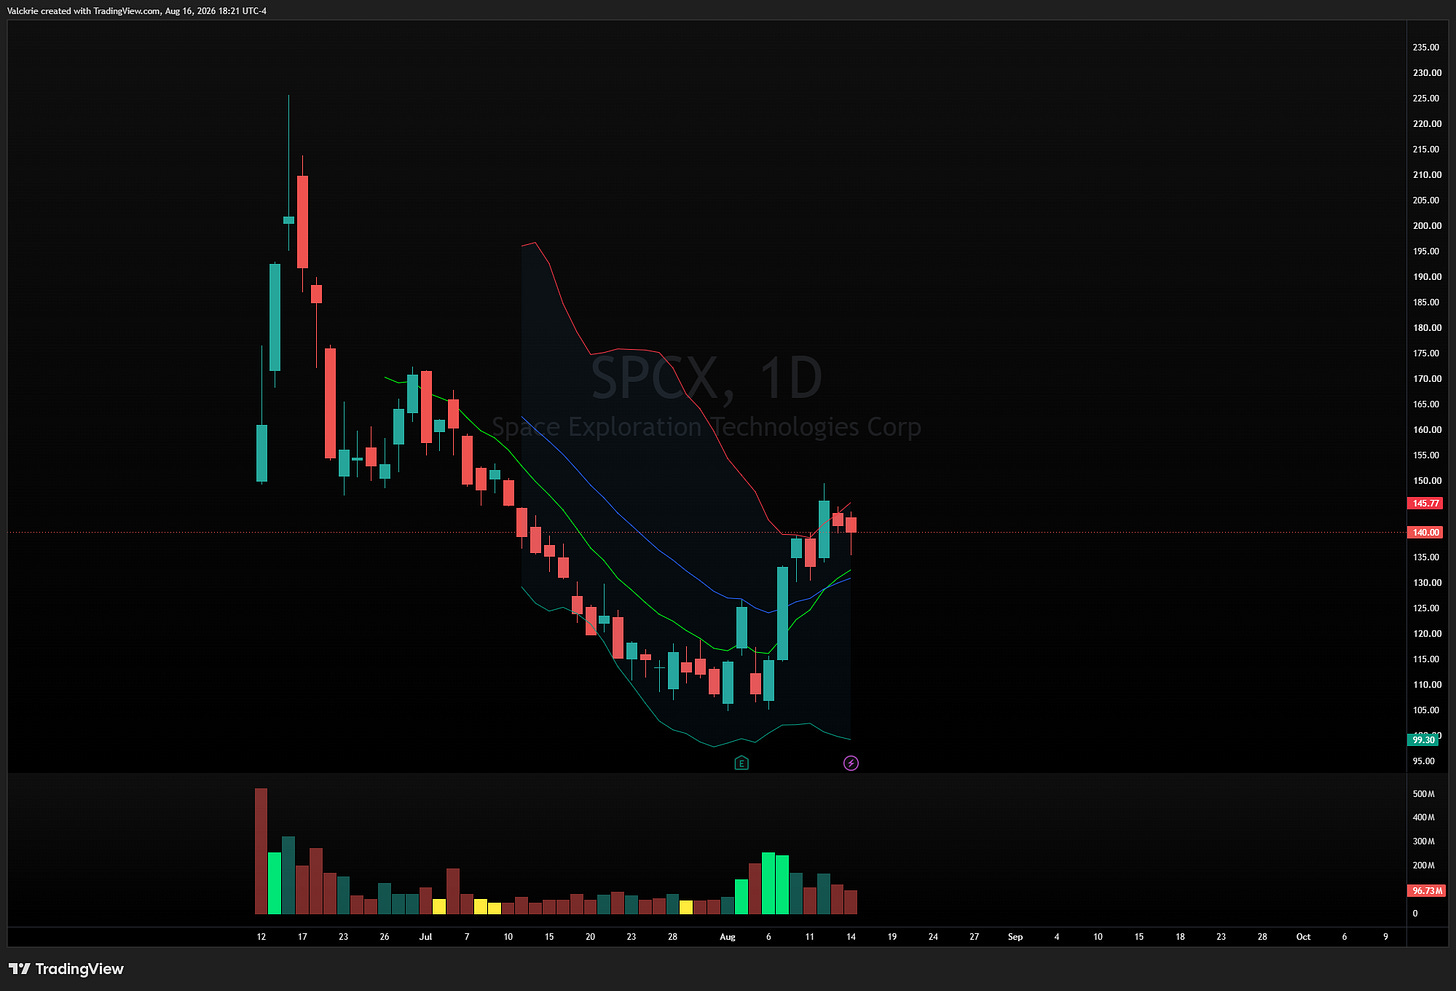
Task: Click the 'Jul' date axis label
Action: click(x=426, y=937)
